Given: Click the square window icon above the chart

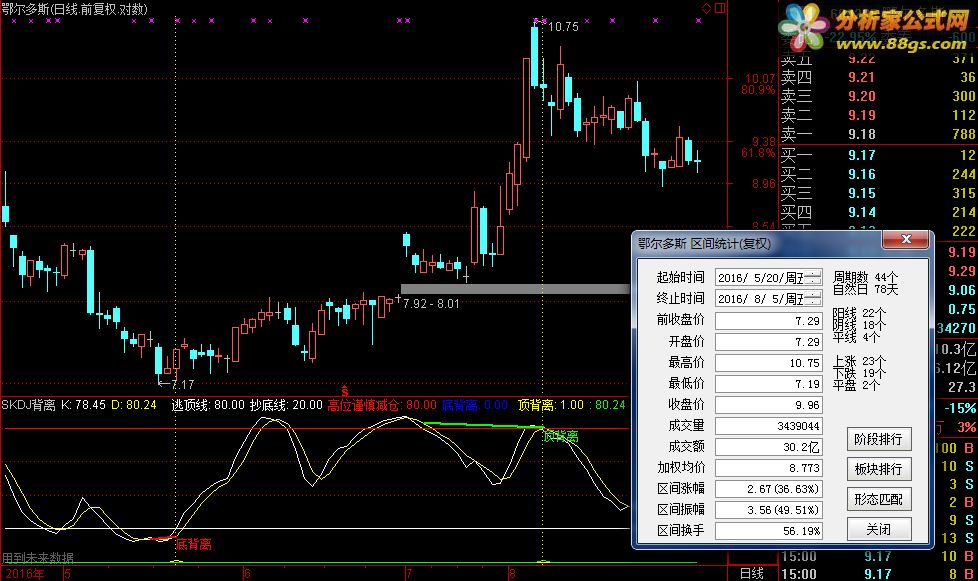Looking at the screenshot, I should pos(720,8).
